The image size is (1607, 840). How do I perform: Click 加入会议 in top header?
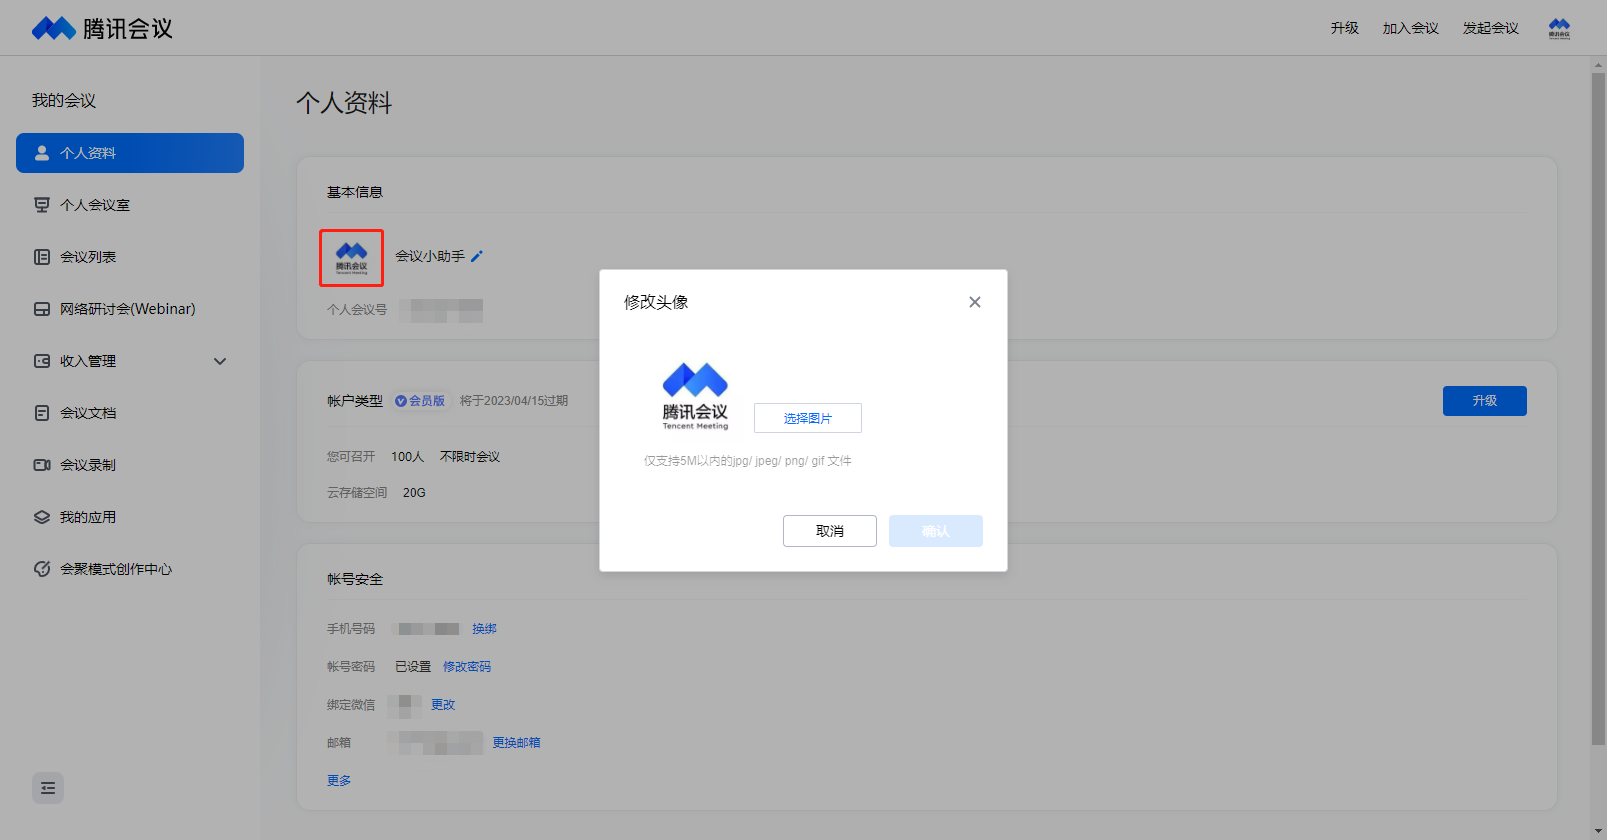pyautogui.click(x=1411, y=28)
